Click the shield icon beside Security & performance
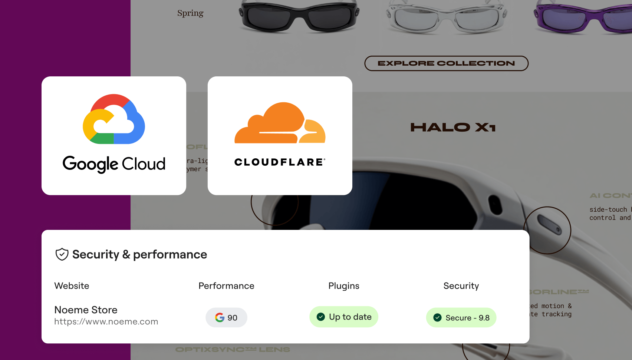 click(62, 254)
